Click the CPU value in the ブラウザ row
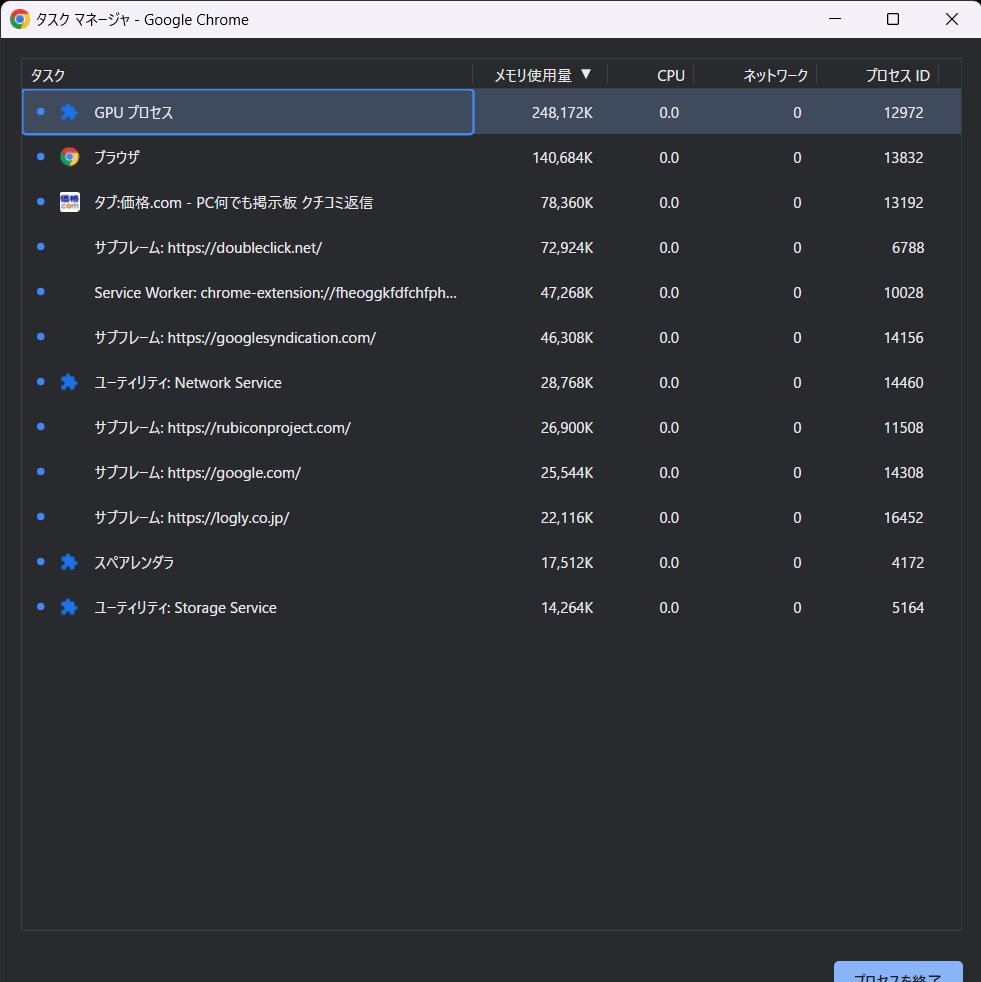Viewport: 981px width, 982px height. (x=668, y=158)
